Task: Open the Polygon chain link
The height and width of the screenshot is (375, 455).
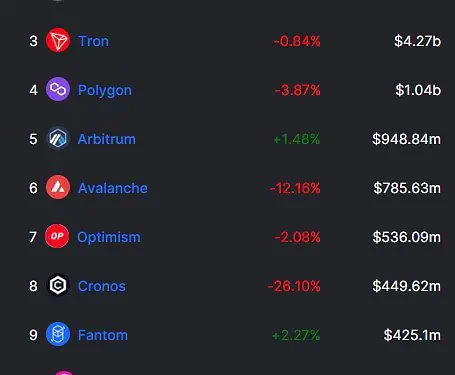Action: point(105,91)
